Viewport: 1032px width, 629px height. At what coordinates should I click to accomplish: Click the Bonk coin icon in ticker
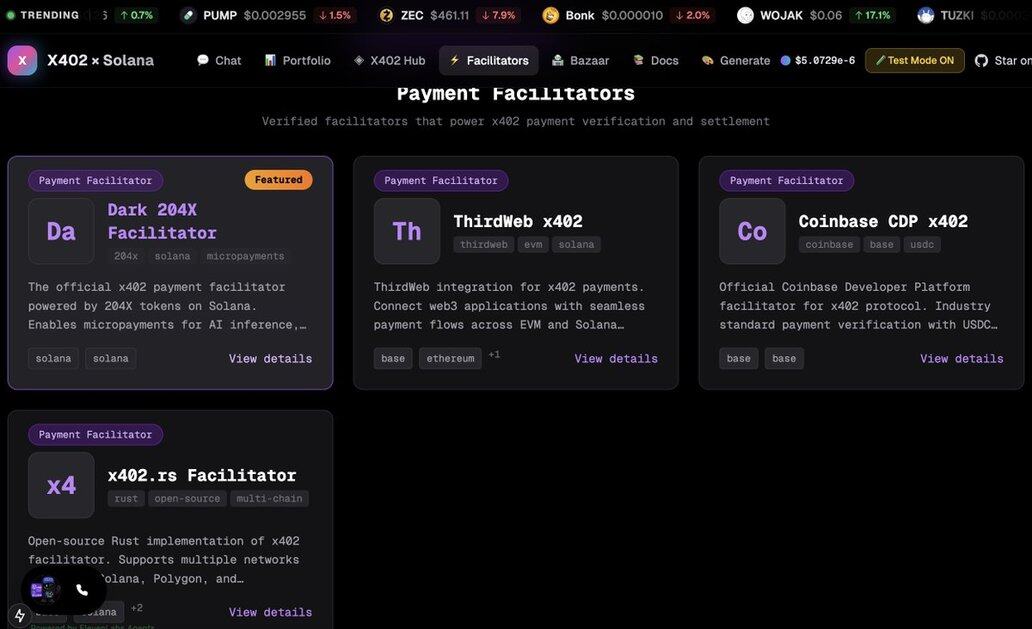click(x=550, y=15)
